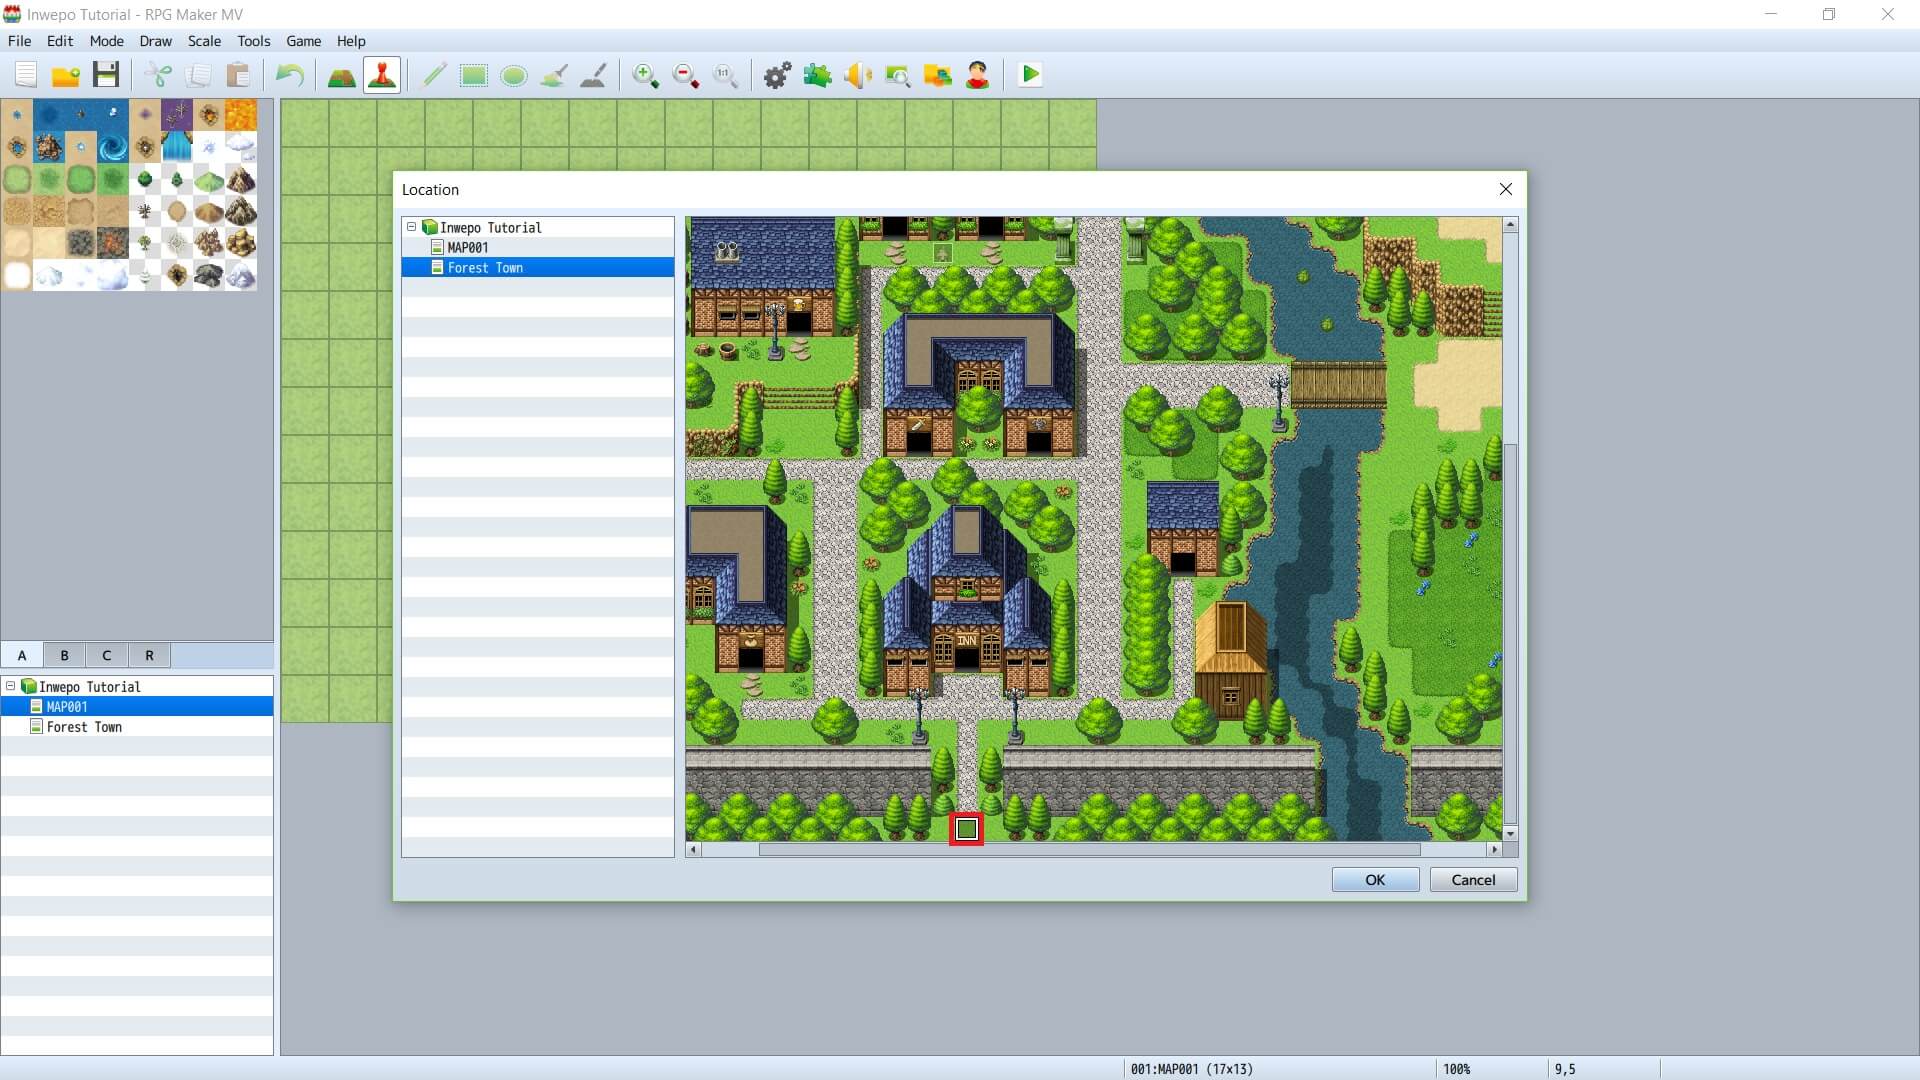Open the Game menu
Viewport: 1920px width, 1080px height.
[303, 41]
